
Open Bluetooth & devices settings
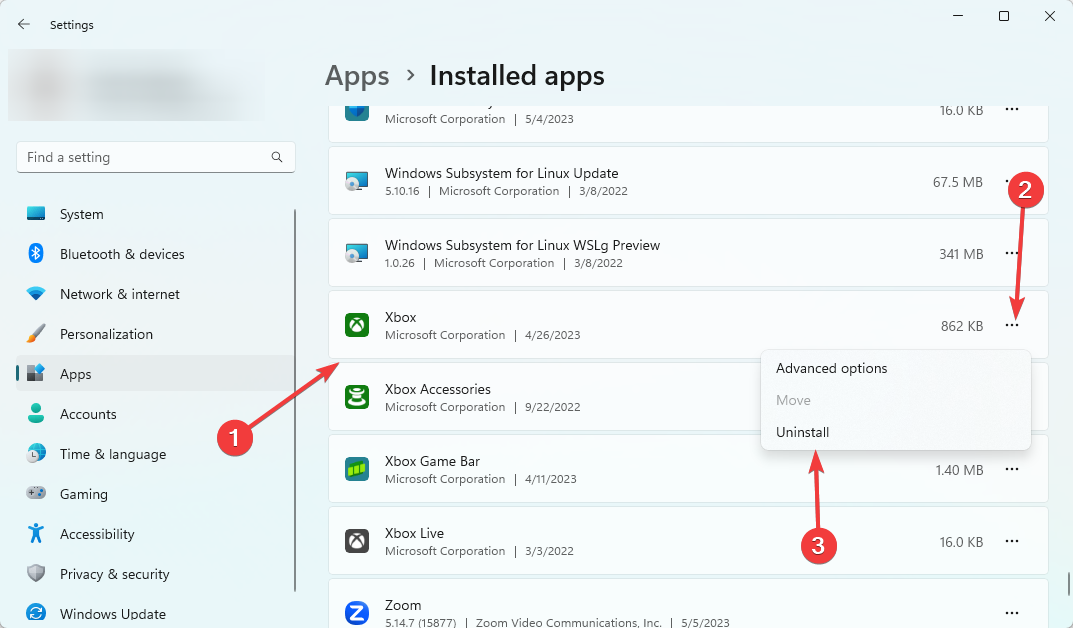click(x=122, y=254)
